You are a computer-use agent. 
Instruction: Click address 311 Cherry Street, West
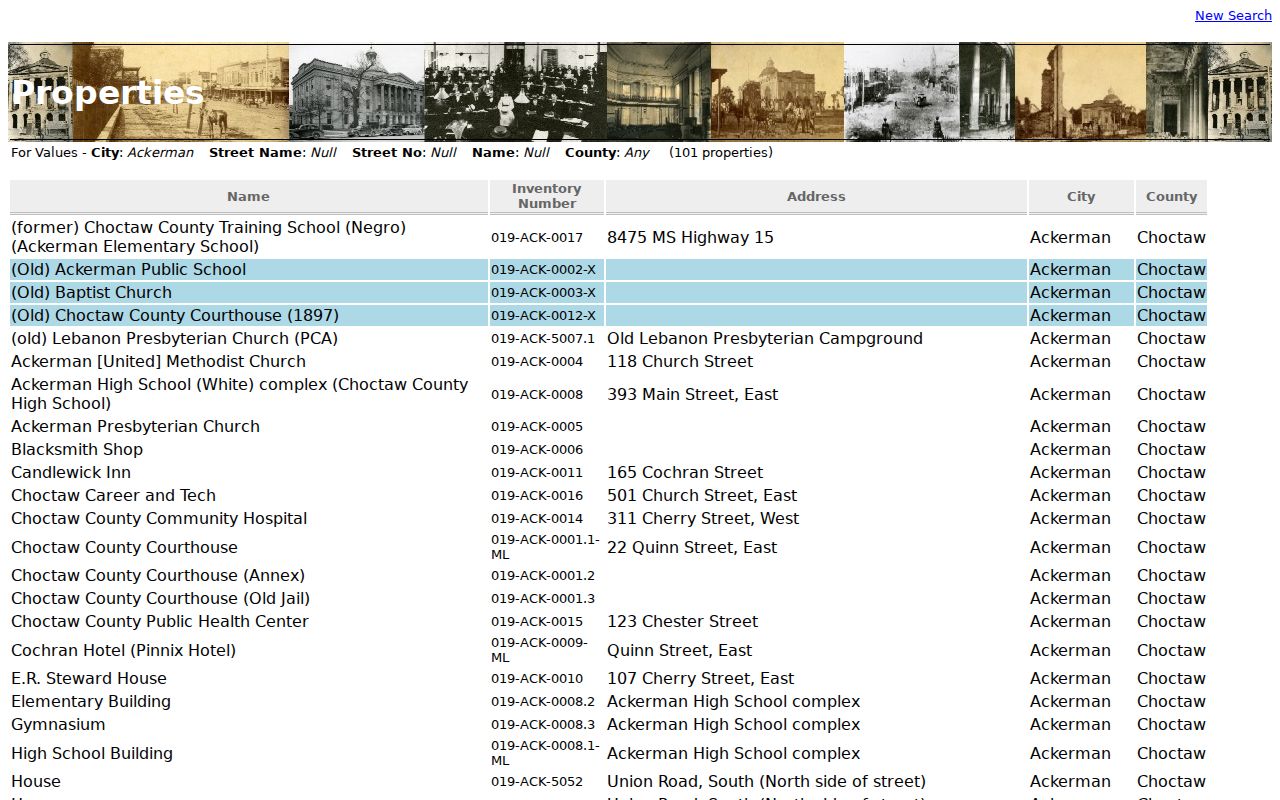[703, 518]
